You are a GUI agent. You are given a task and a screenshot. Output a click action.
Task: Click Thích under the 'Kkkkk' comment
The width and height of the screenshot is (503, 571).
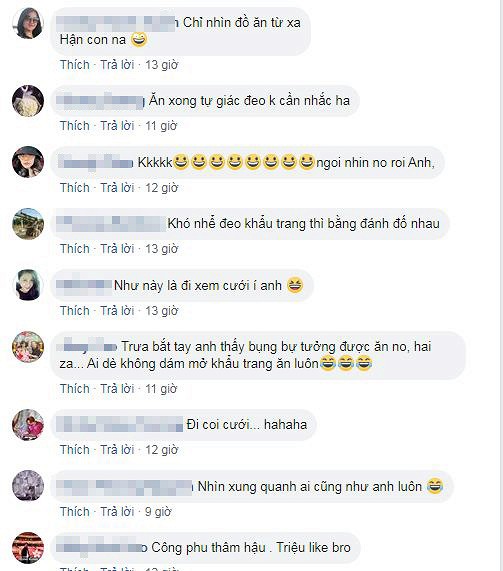pyautogui.click(x=75, y=188)
